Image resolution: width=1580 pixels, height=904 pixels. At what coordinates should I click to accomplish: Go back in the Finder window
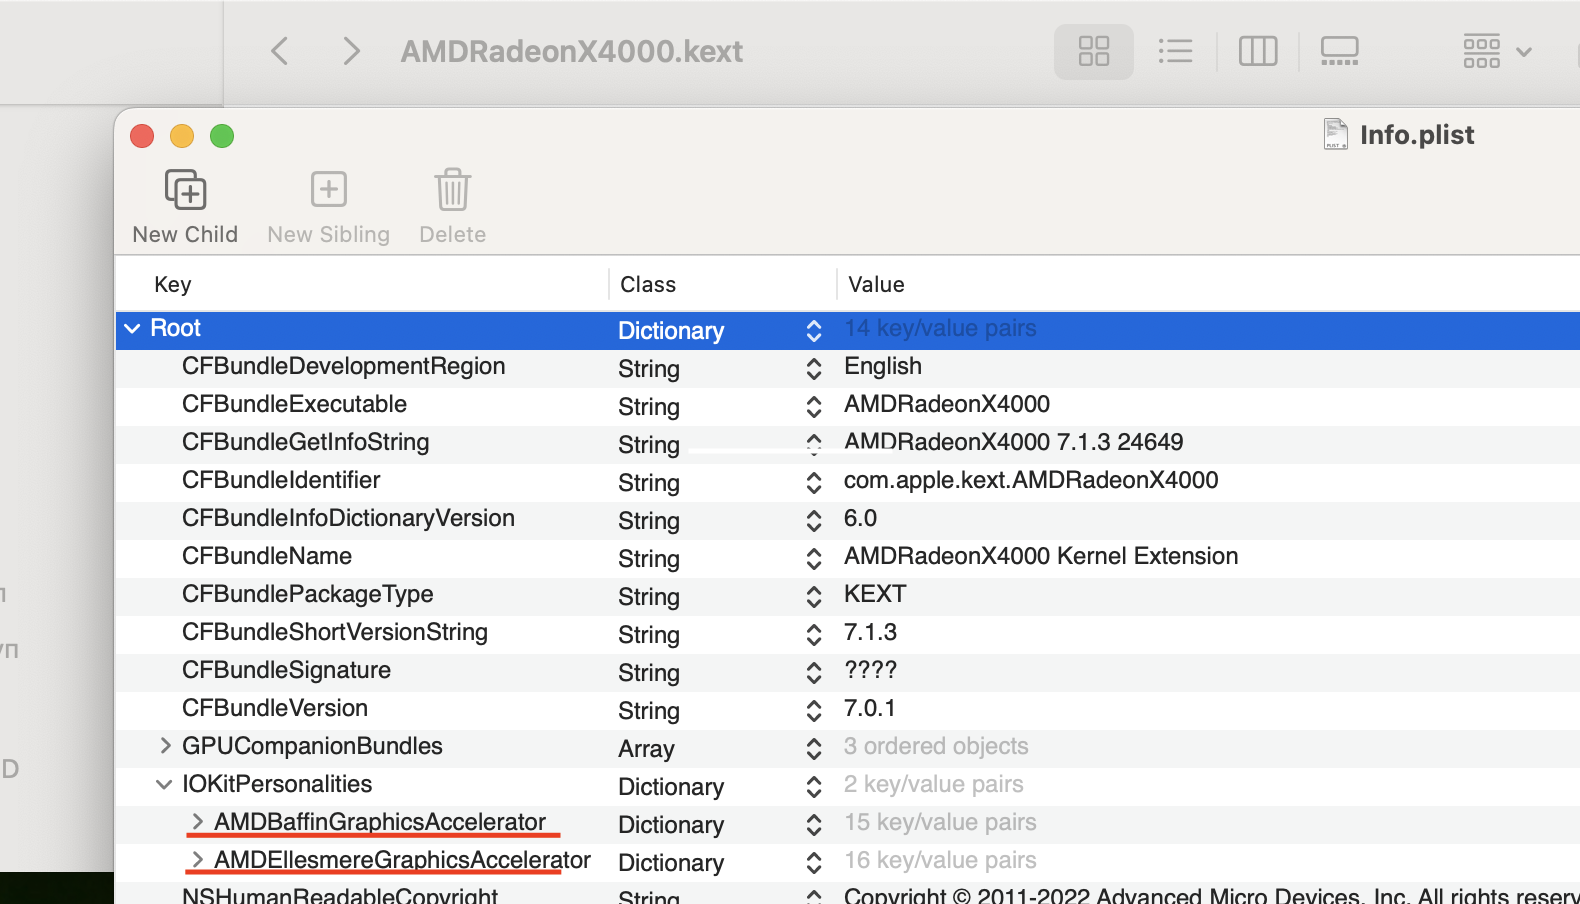pos(280,51)
